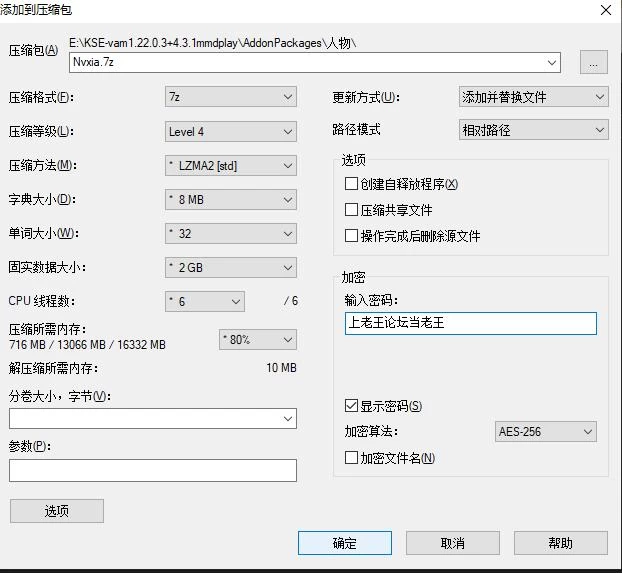622x573 pixels.
Task: Open the 加密算法 dropdown showing AES-256
Action: coord(545,432)
